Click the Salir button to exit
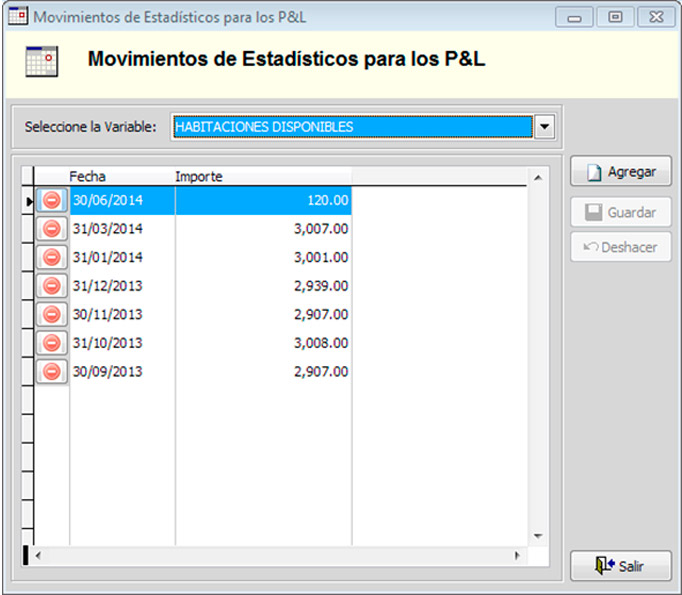The width and height of the screenshot is (682, 595). pyautogui.click(x=620, y=566)
